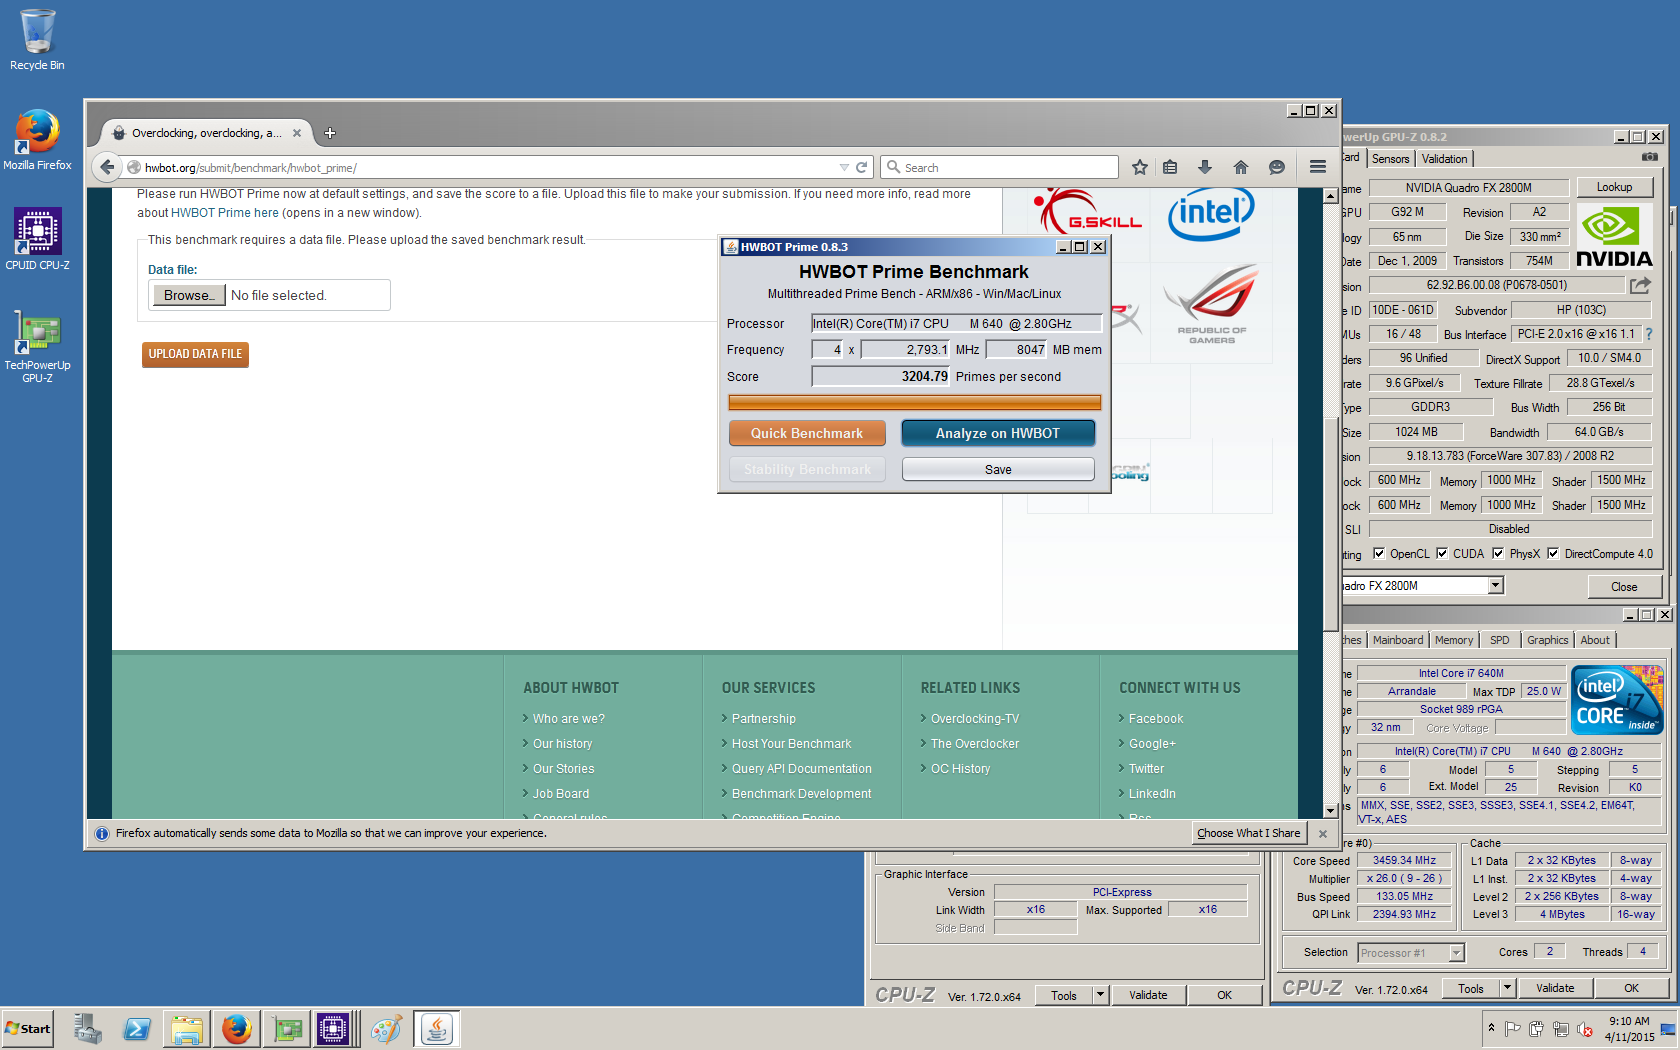Open the Memory tab in CPU-Z

coord(1454,640)
